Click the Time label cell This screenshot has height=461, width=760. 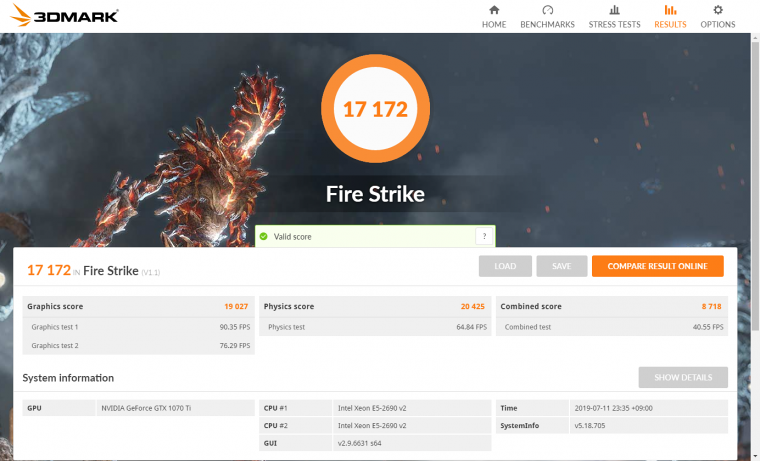coord(532,408)
